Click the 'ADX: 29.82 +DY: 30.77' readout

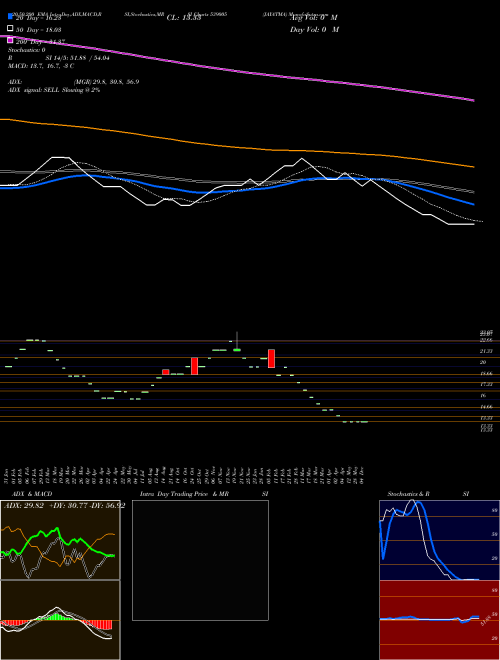(x=64, y=506)
